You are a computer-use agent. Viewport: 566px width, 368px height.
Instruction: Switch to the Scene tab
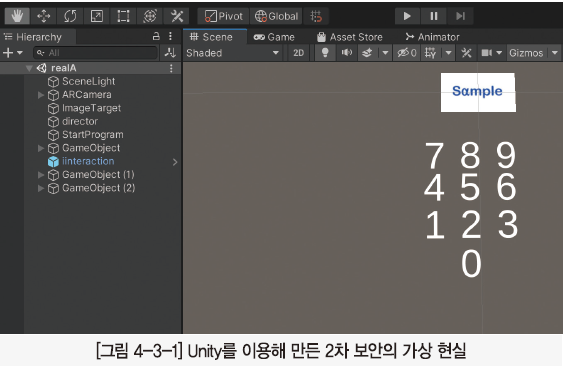pos(215,37)
